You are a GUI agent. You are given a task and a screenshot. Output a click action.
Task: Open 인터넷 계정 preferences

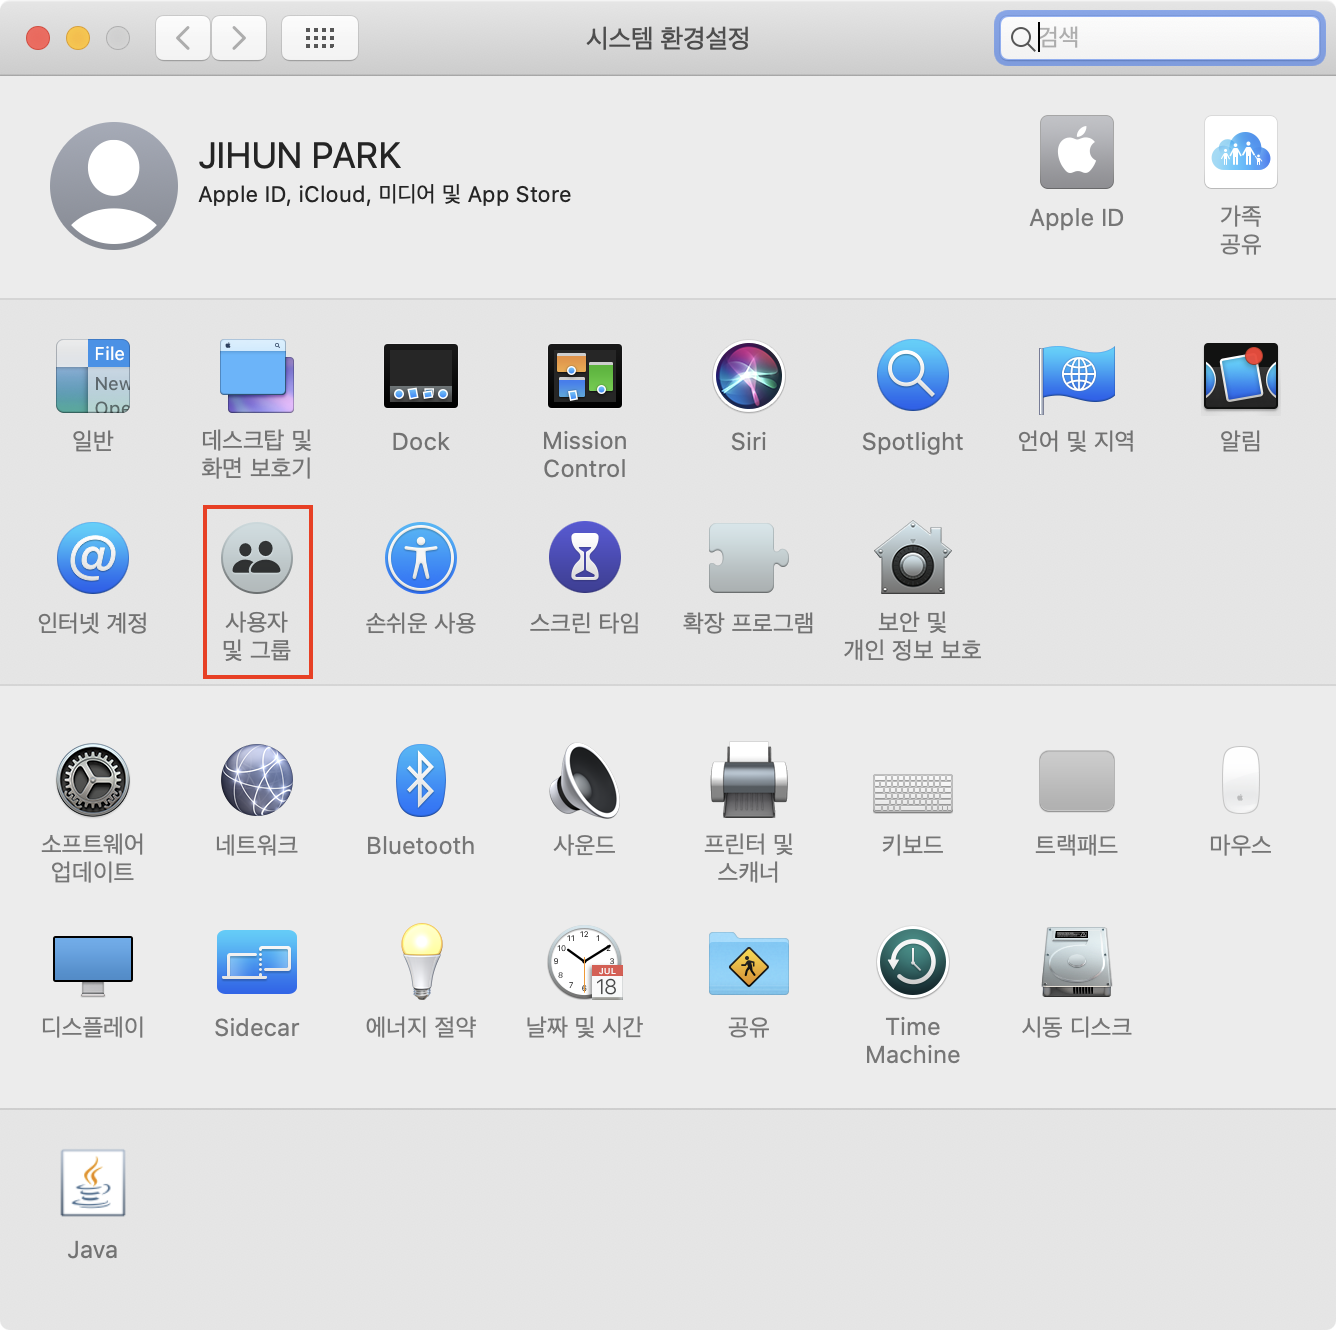pos(93,558)
